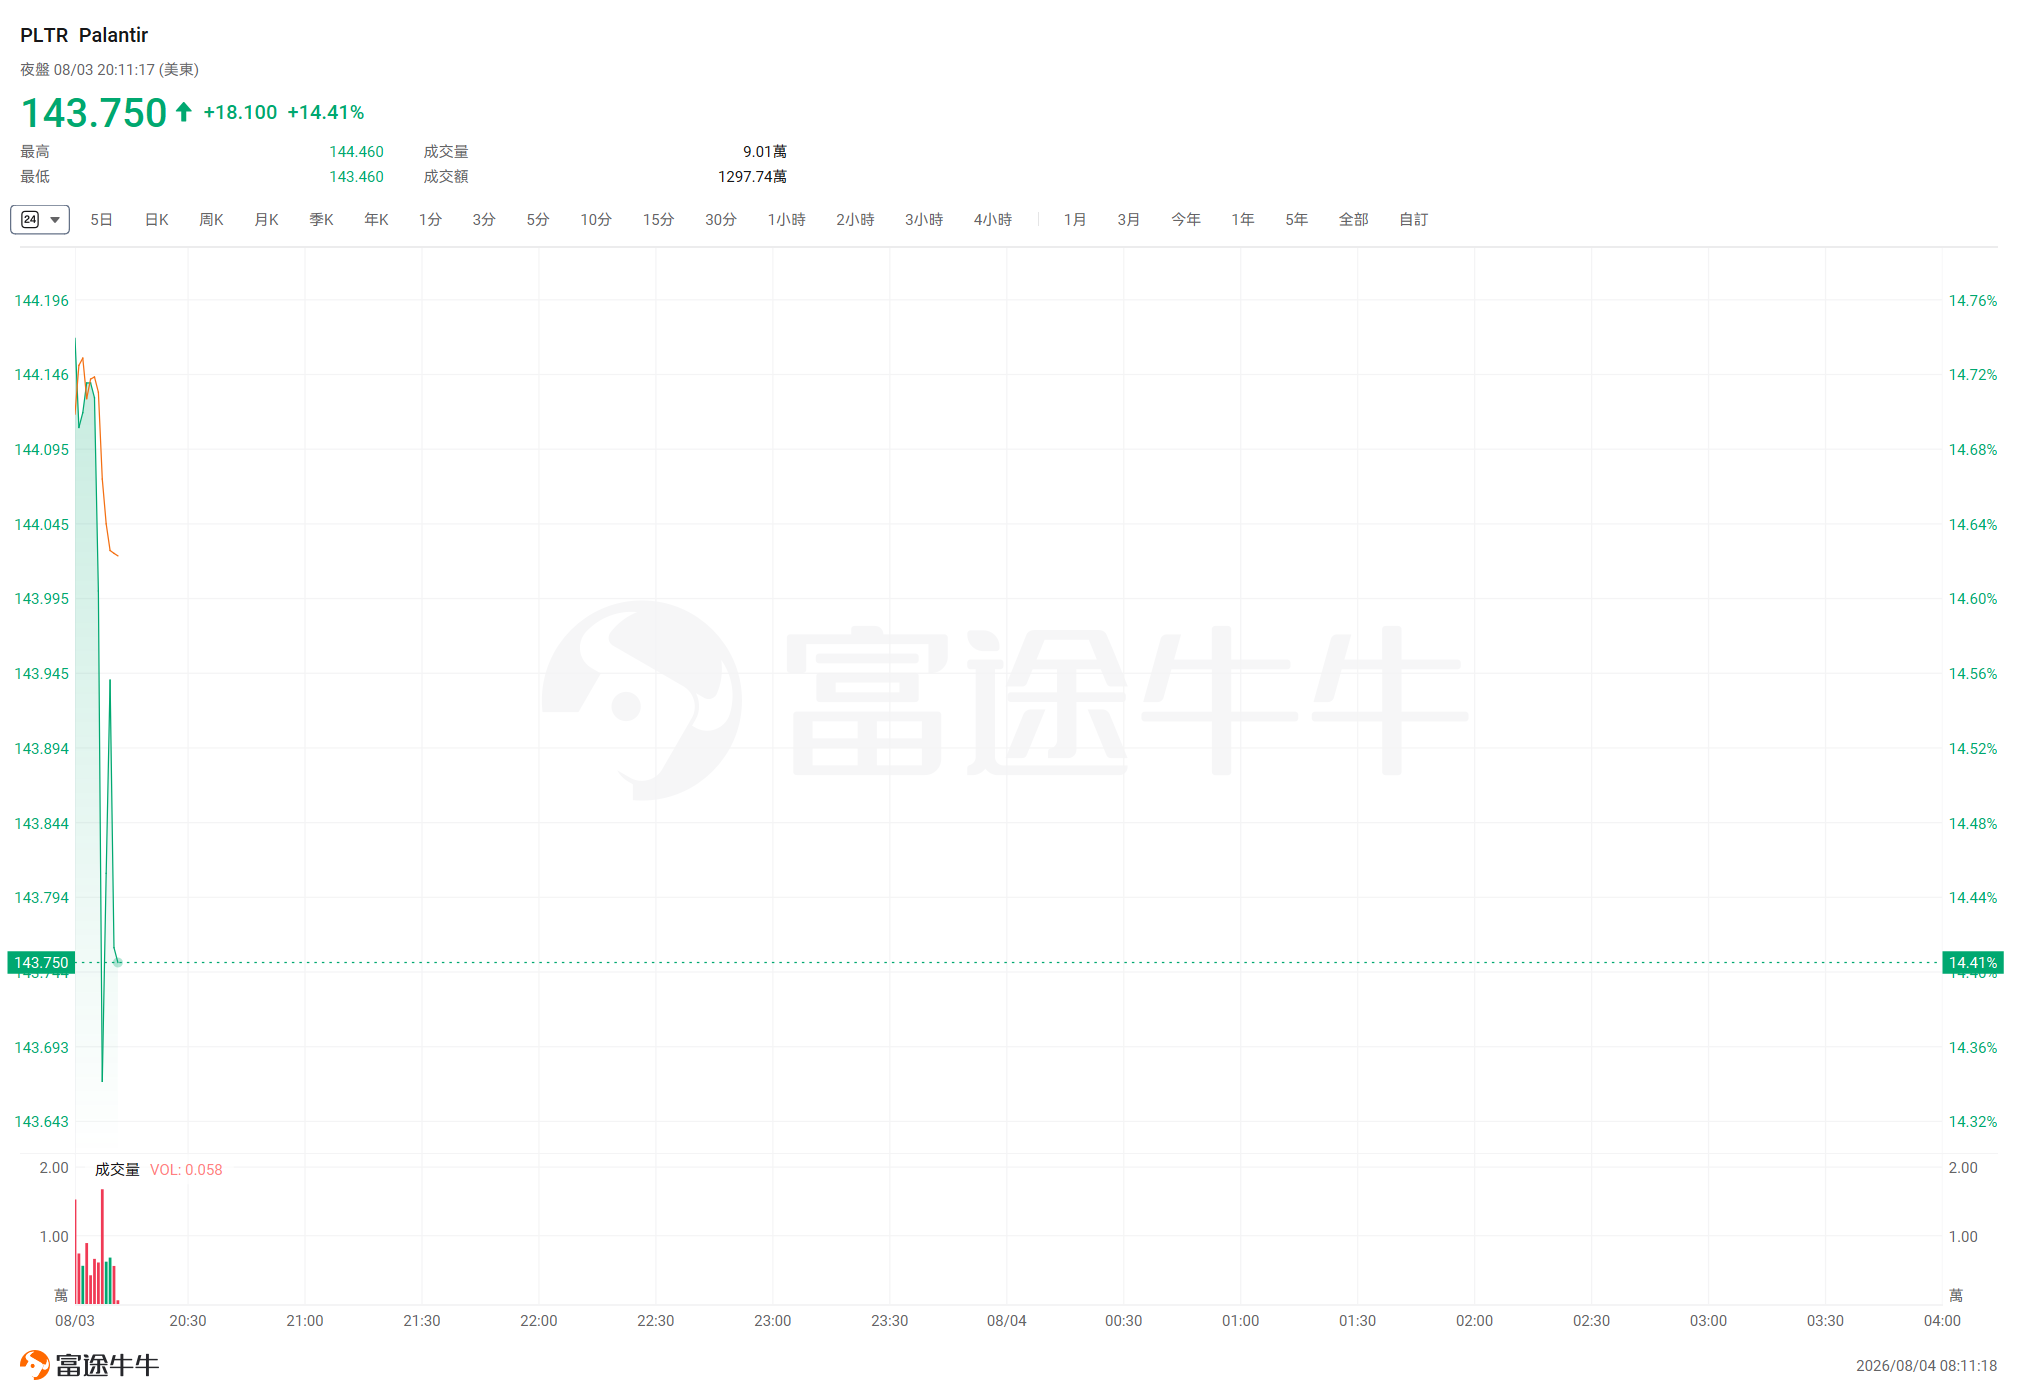This screenshot has width=2018, height=1399.
Task: Open the 自訂 custom range option
Action: [1414, 220]
